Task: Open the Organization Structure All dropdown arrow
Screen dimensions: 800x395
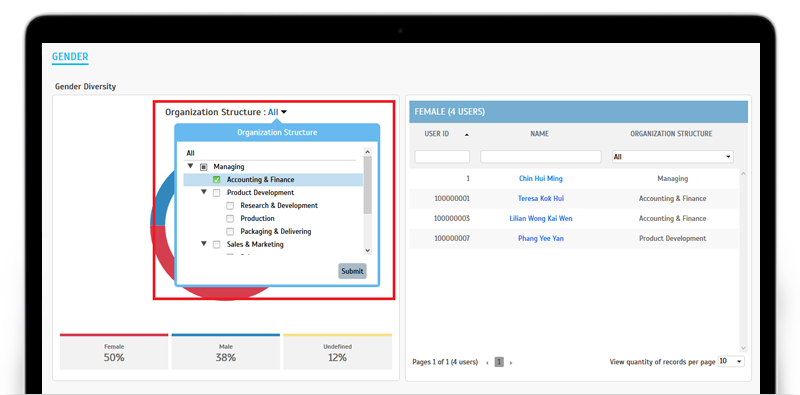Action: click(284, 112)
